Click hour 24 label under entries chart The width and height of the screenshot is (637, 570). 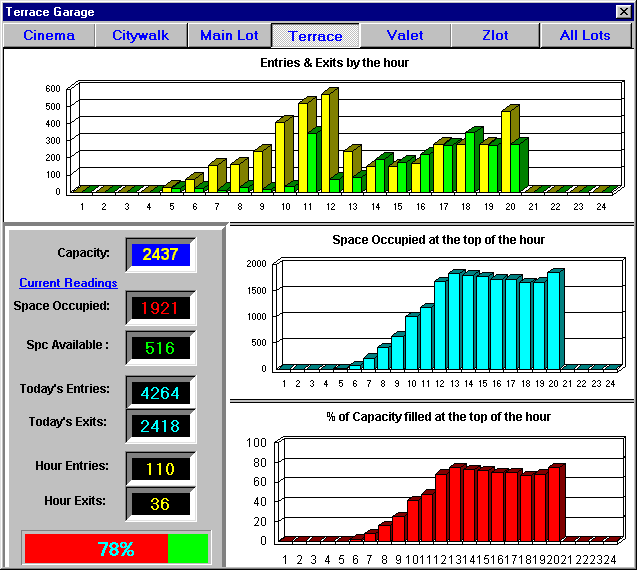601,207
